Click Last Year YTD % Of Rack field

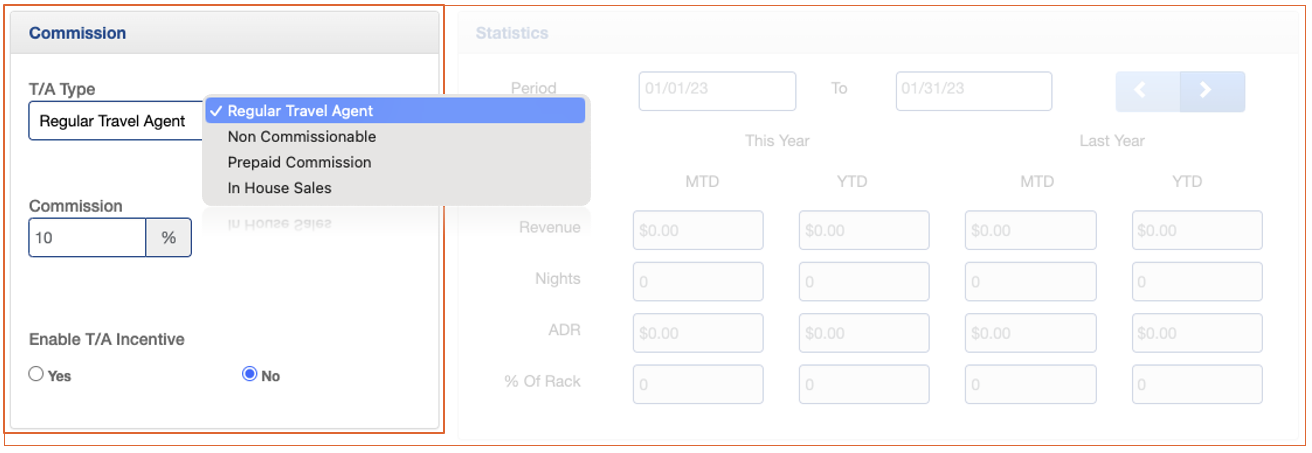coord(1196,384)
